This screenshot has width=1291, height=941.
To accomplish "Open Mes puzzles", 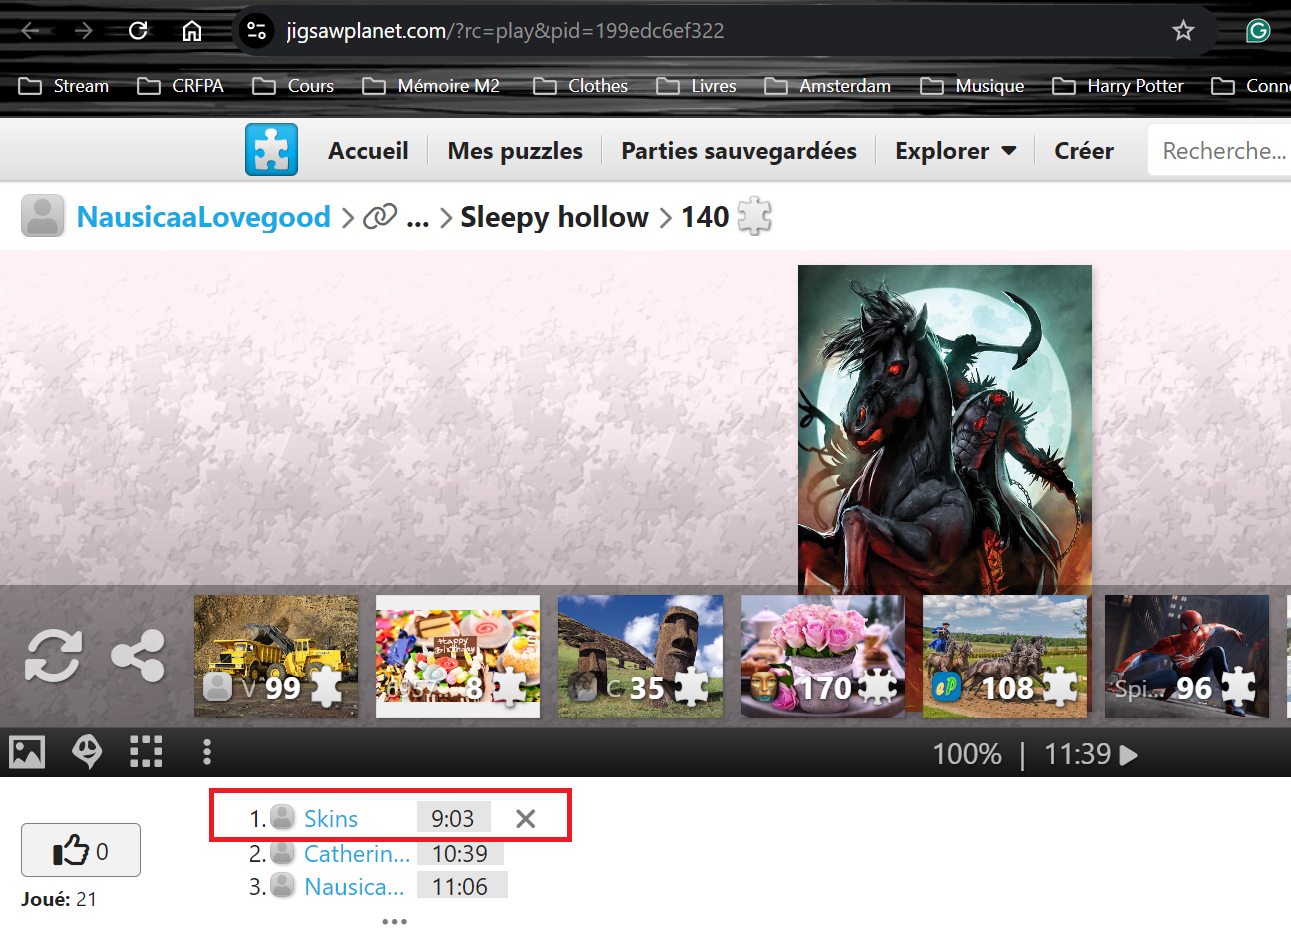I will pyautogui.click(x=515, y=151).
